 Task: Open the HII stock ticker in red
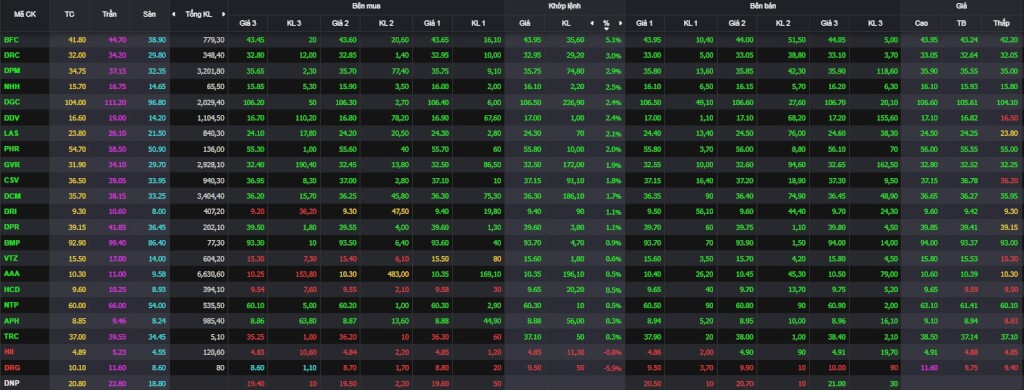pos(9,351)
